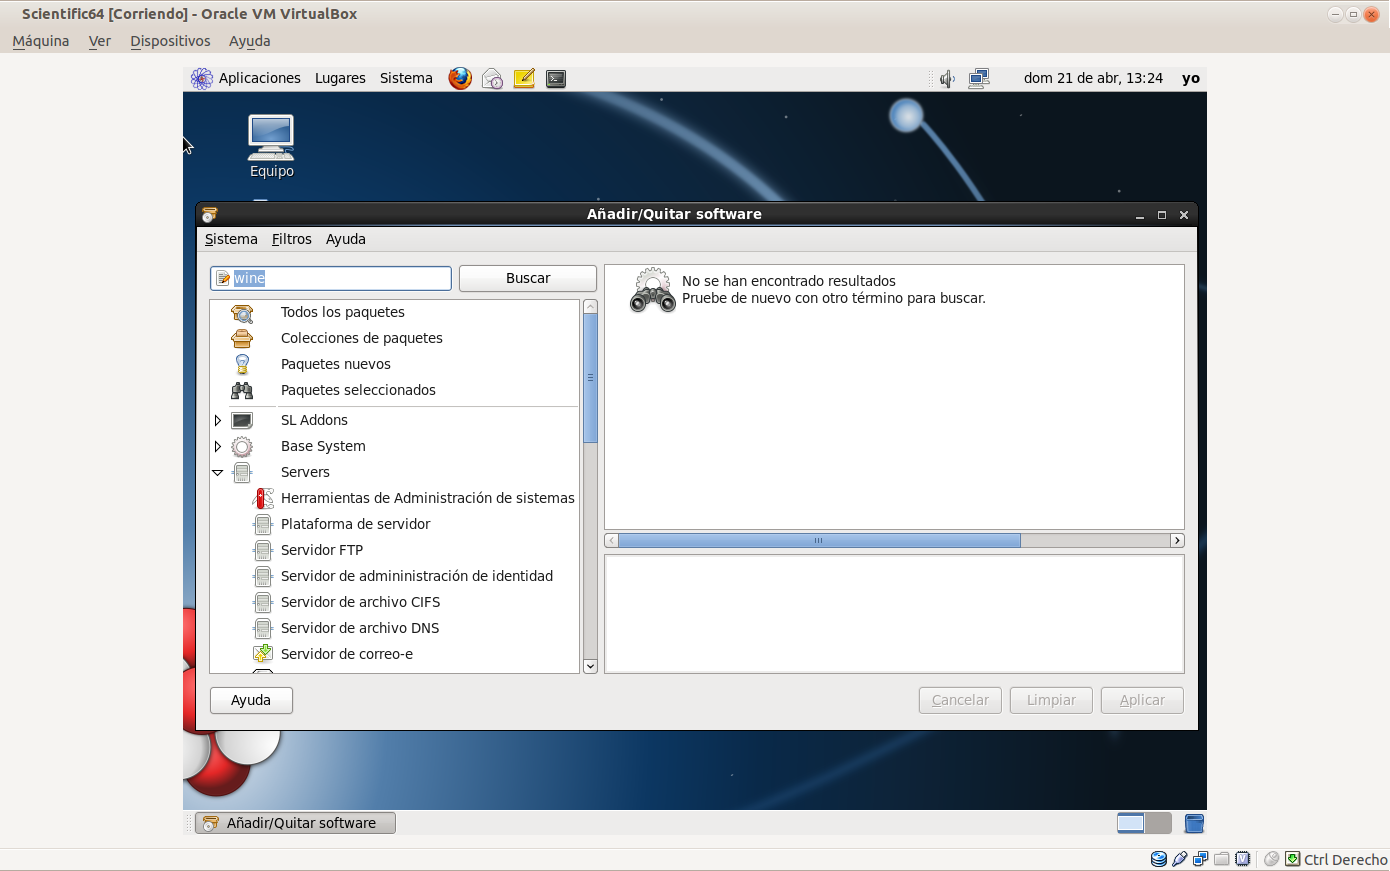Viewport: 1390px width, 871px height.
Task: Open the network connection indicator
Action: (x=979, y=78)
